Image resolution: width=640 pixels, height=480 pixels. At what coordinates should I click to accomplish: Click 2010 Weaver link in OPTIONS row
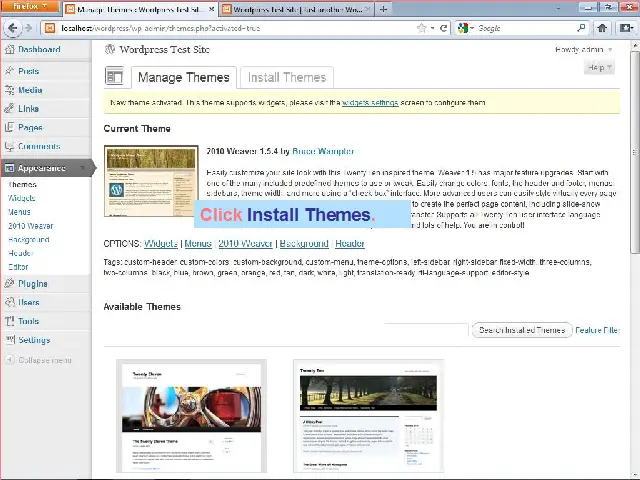tap(245, 244)
